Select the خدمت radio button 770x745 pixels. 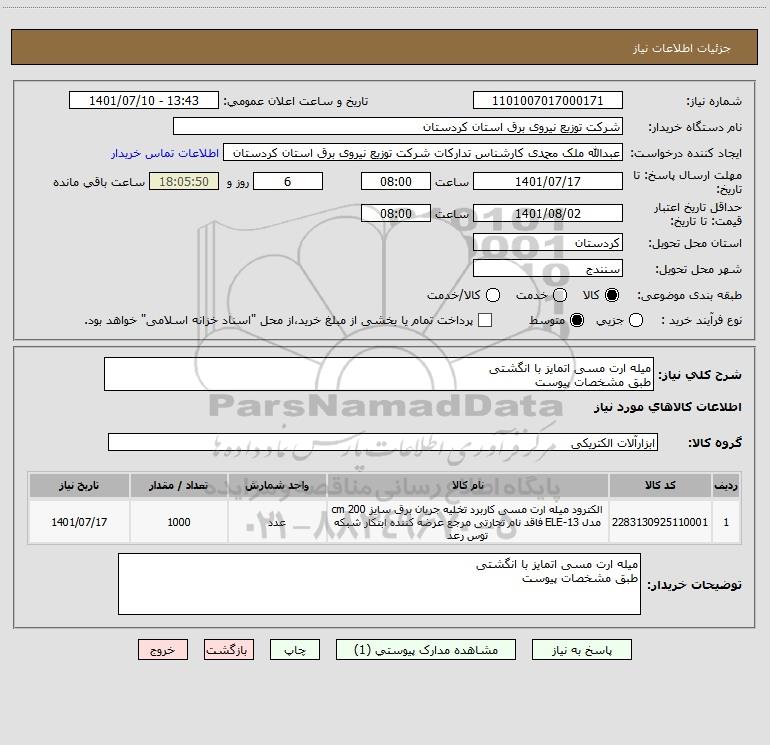point(560,295)
